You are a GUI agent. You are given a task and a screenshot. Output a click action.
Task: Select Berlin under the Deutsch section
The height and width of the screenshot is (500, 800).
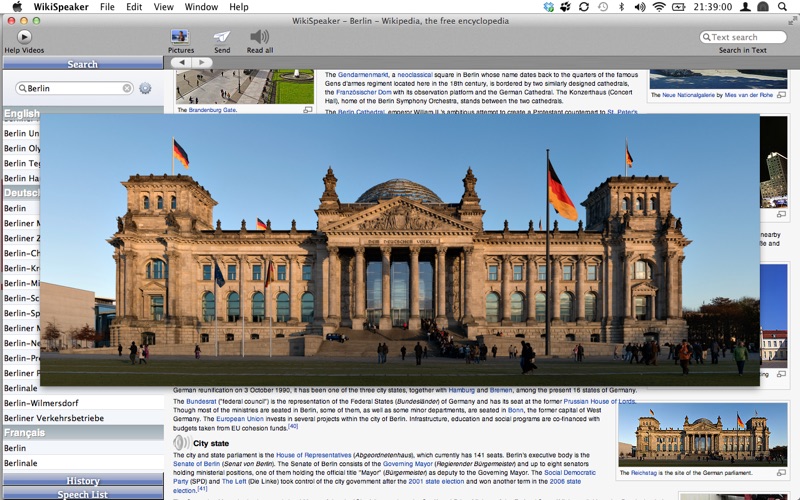(x=21, y=208)
